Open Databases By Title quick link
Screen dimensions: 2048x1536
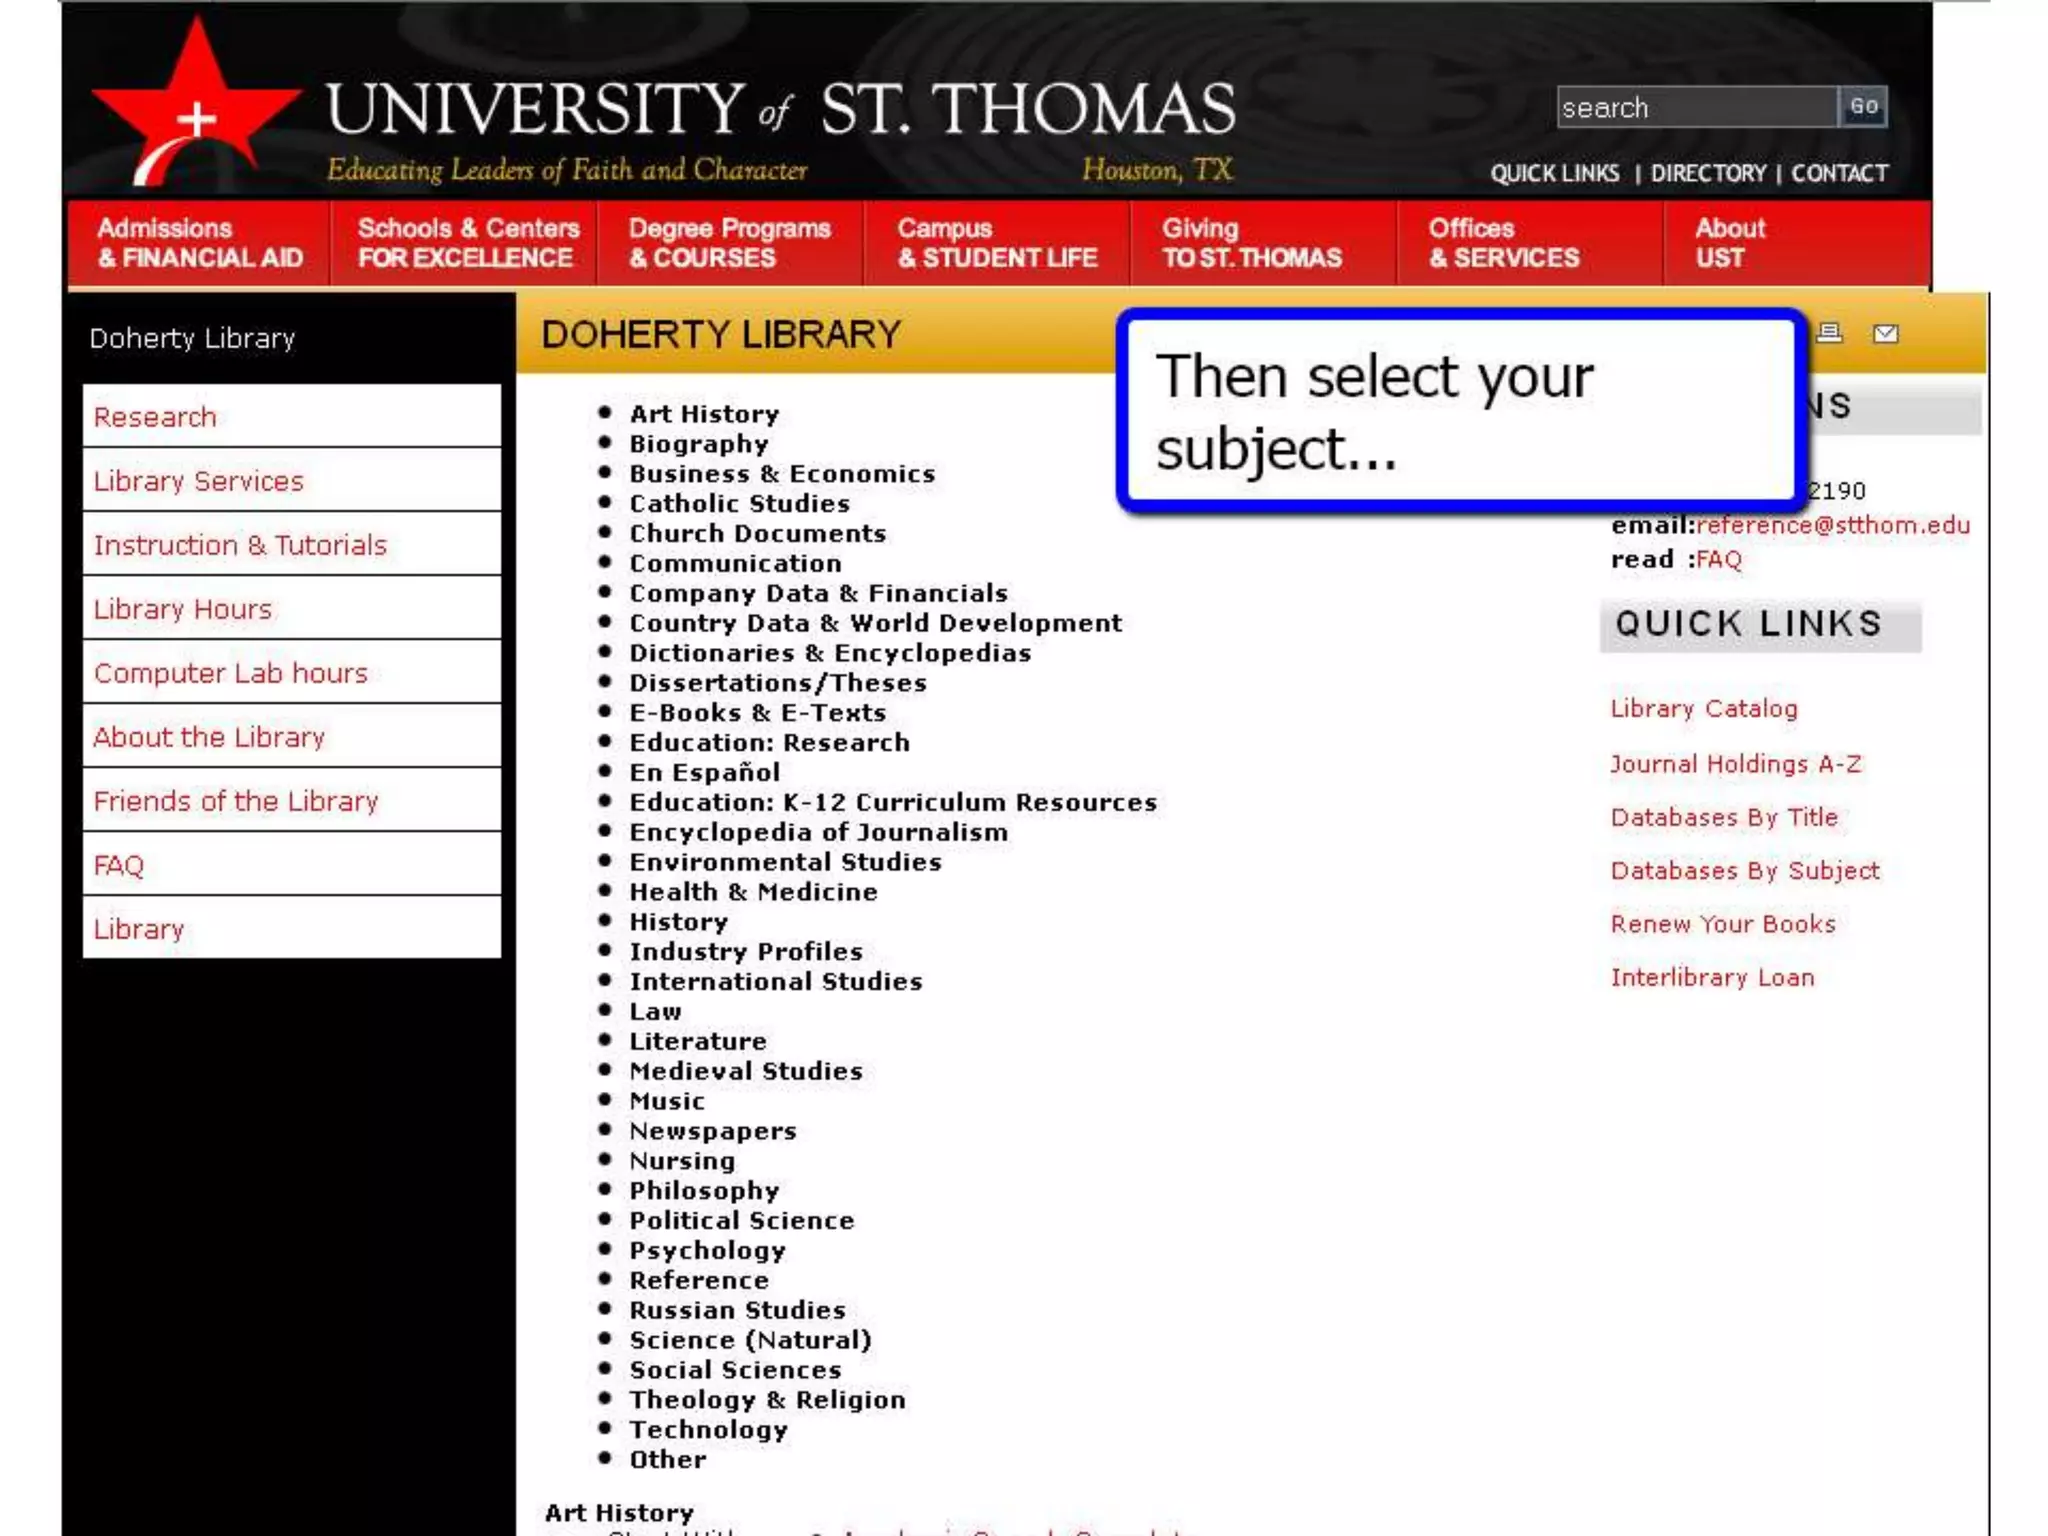(x=1723, y=817)
